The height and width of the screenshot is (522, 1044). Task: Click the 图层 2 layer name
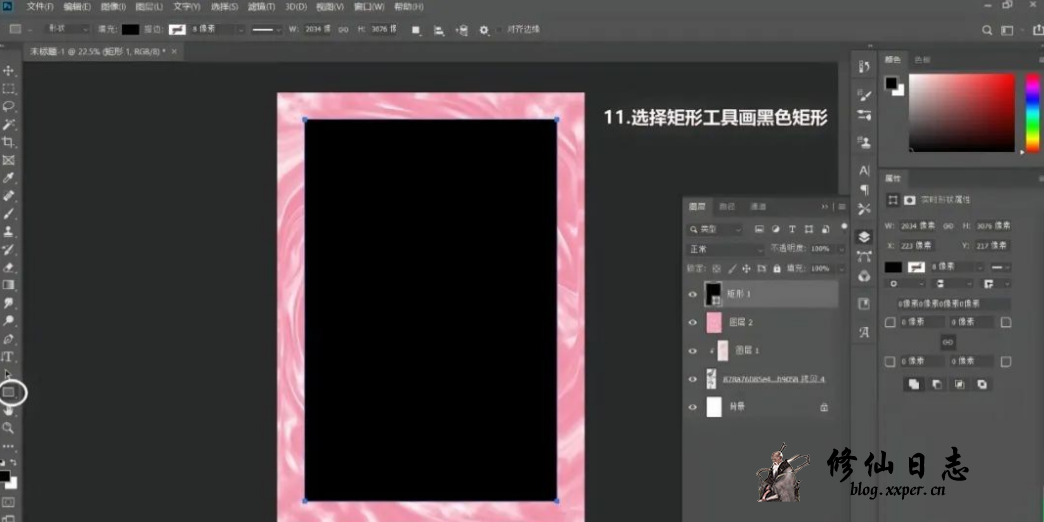(740, 322)
